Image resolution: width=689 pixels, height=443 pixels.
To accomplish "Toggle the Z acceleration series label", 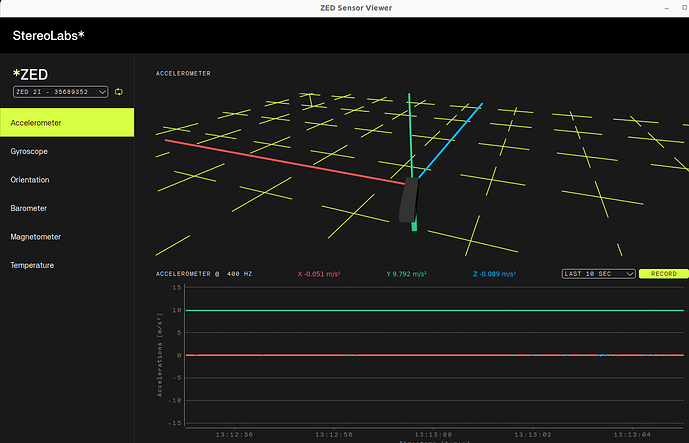I will tap(493, 274).
